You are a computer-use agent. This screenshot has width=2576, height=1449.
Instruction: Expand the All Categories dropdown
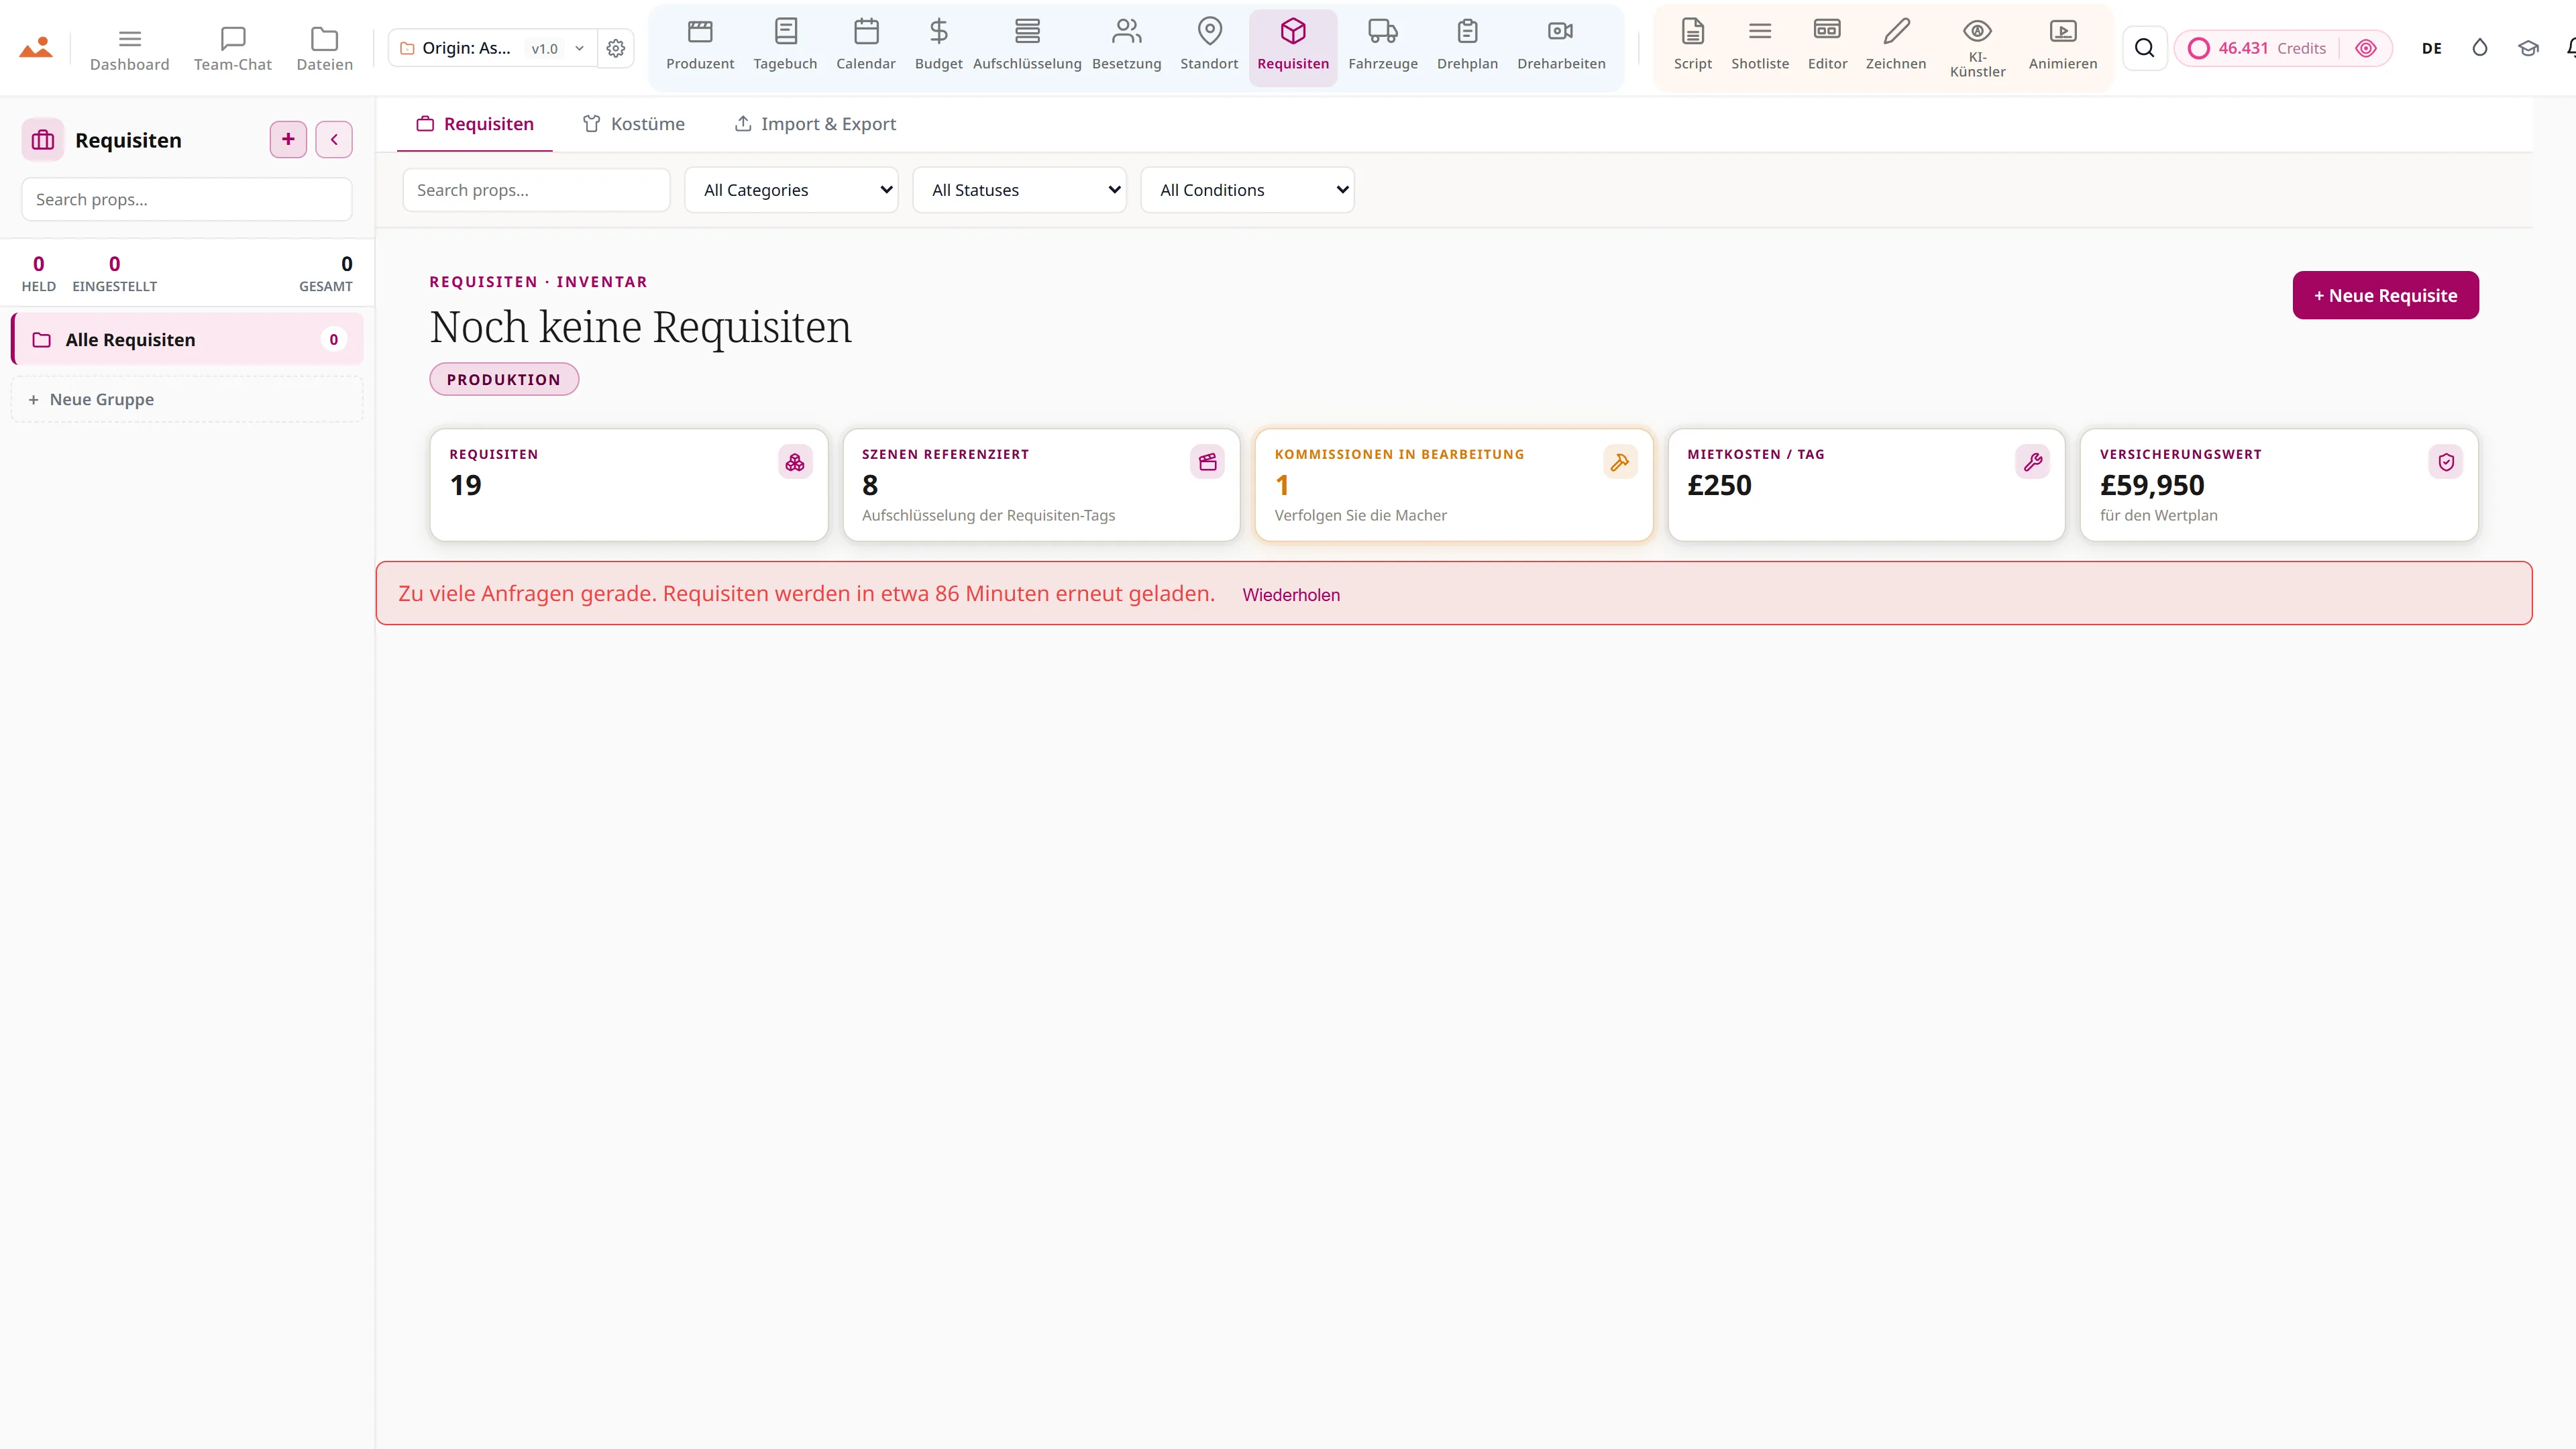click(x=791, y=190)
